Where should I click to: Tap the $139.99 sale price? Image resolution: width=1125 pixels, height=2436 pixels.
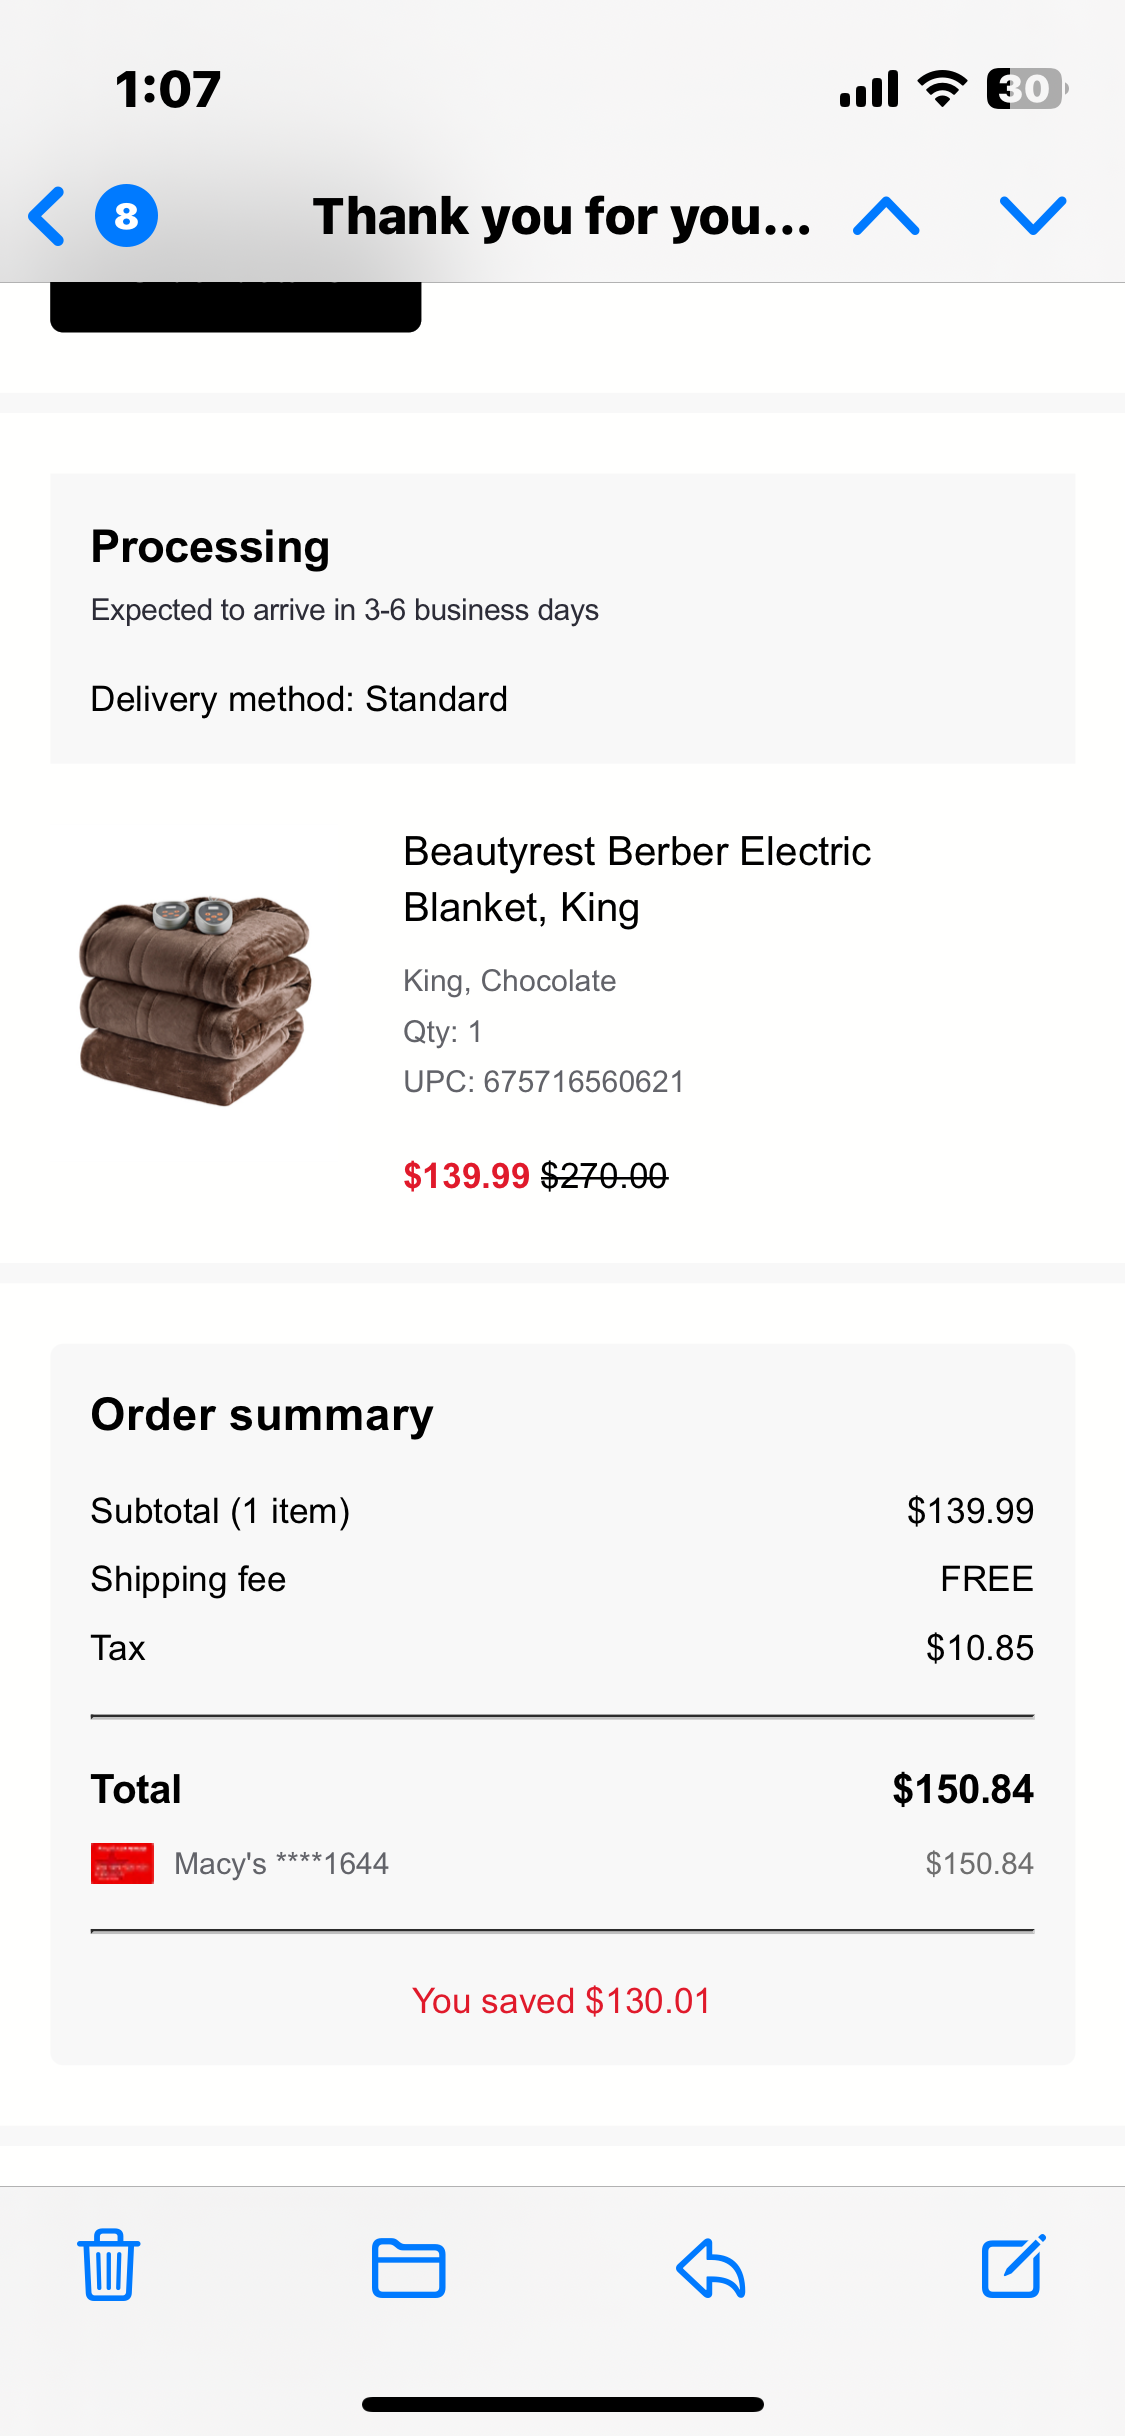point(466,1176)
